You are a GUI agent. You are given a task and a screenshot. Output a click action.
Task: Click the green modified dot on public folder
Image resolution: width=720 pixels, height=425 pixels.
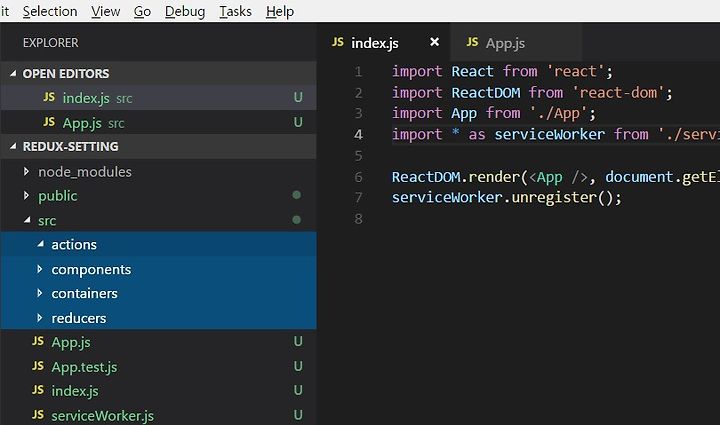point(297,195)
